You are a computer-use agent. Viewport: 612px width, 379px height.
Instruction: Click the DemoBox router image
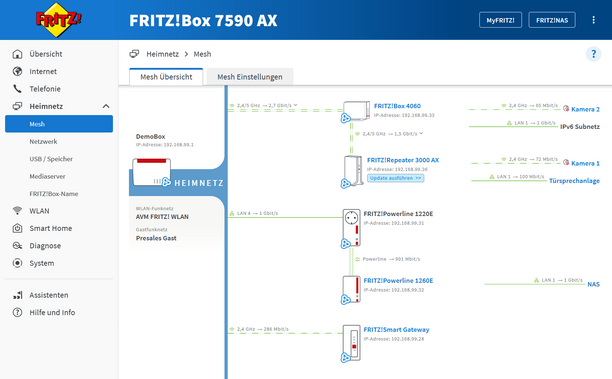(151, 172)
